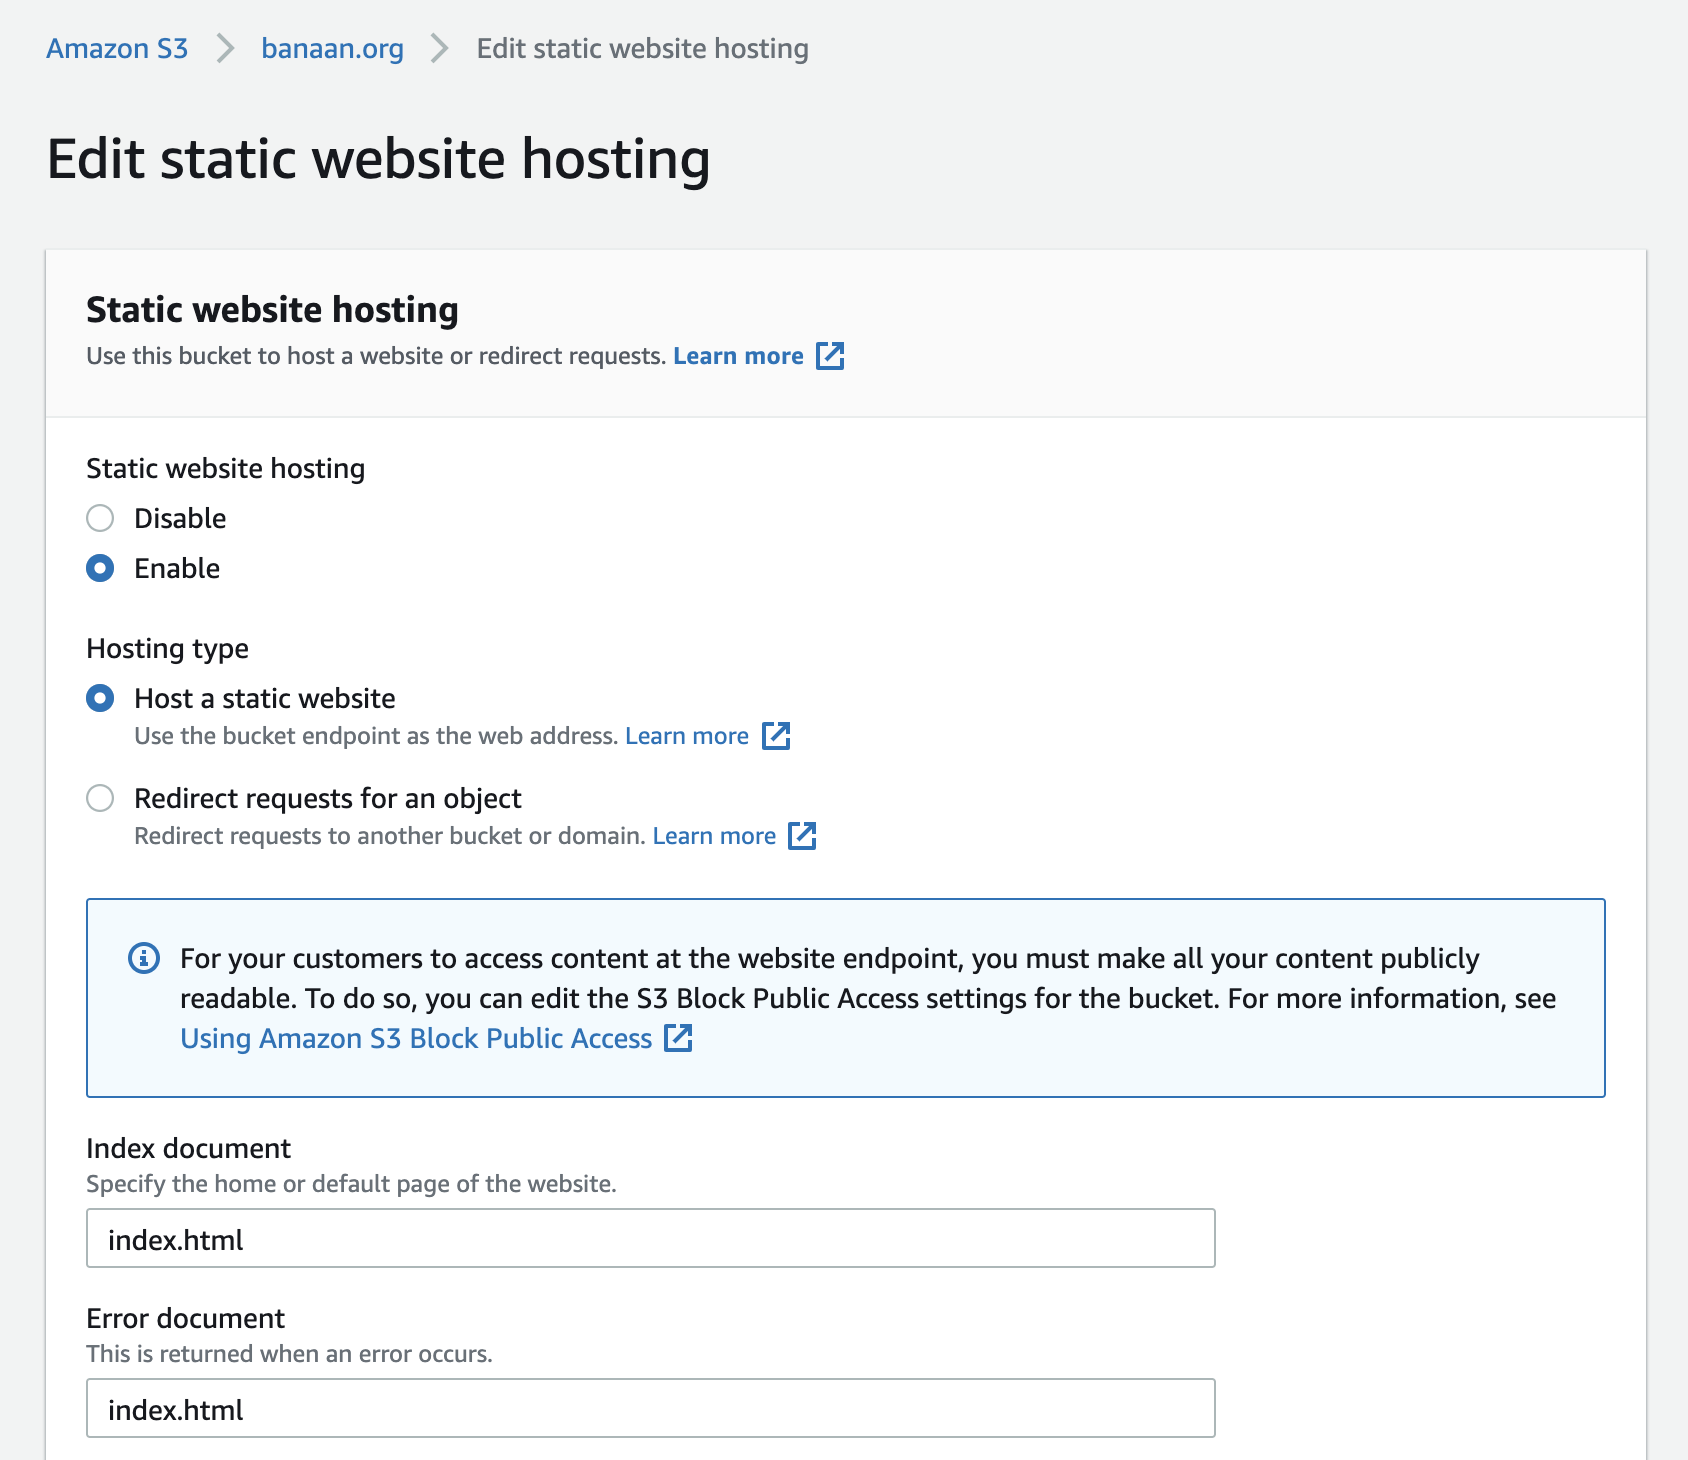Screen dimensions: 1688x1460
Task: Open Learn more link in header description
Action: point(738,356)
